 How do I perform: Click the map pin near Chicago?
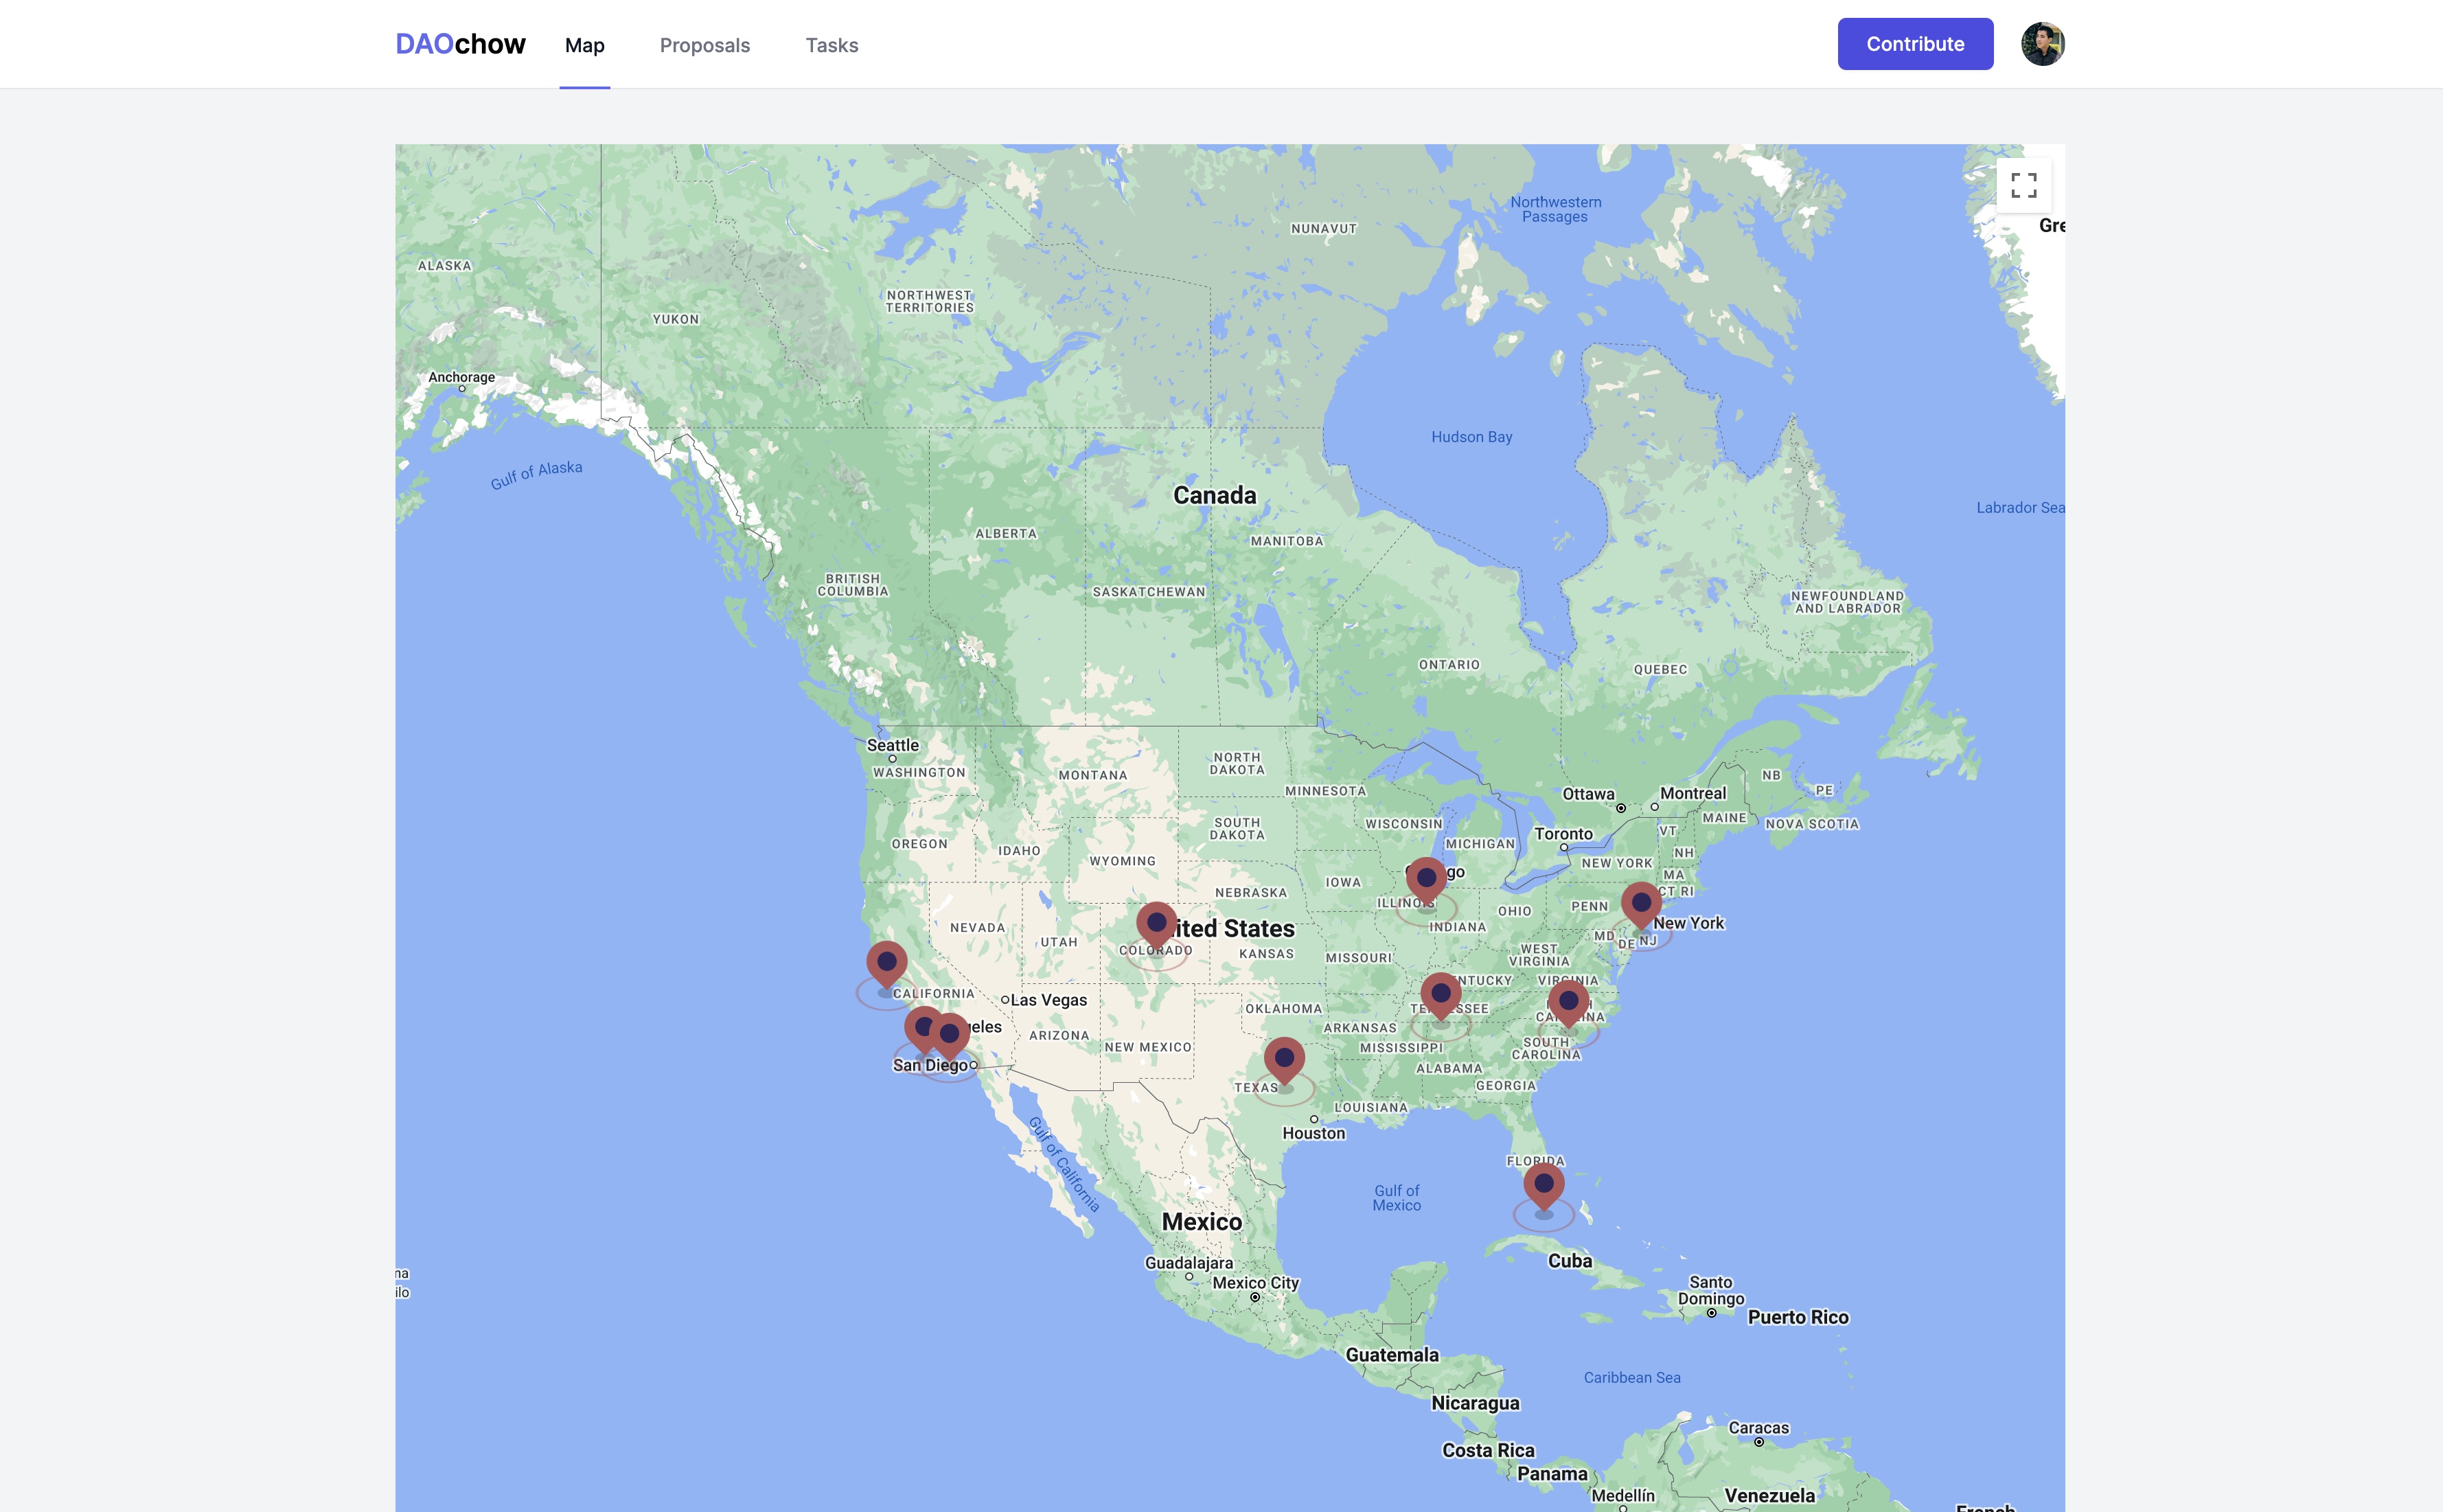[1426, 879]
